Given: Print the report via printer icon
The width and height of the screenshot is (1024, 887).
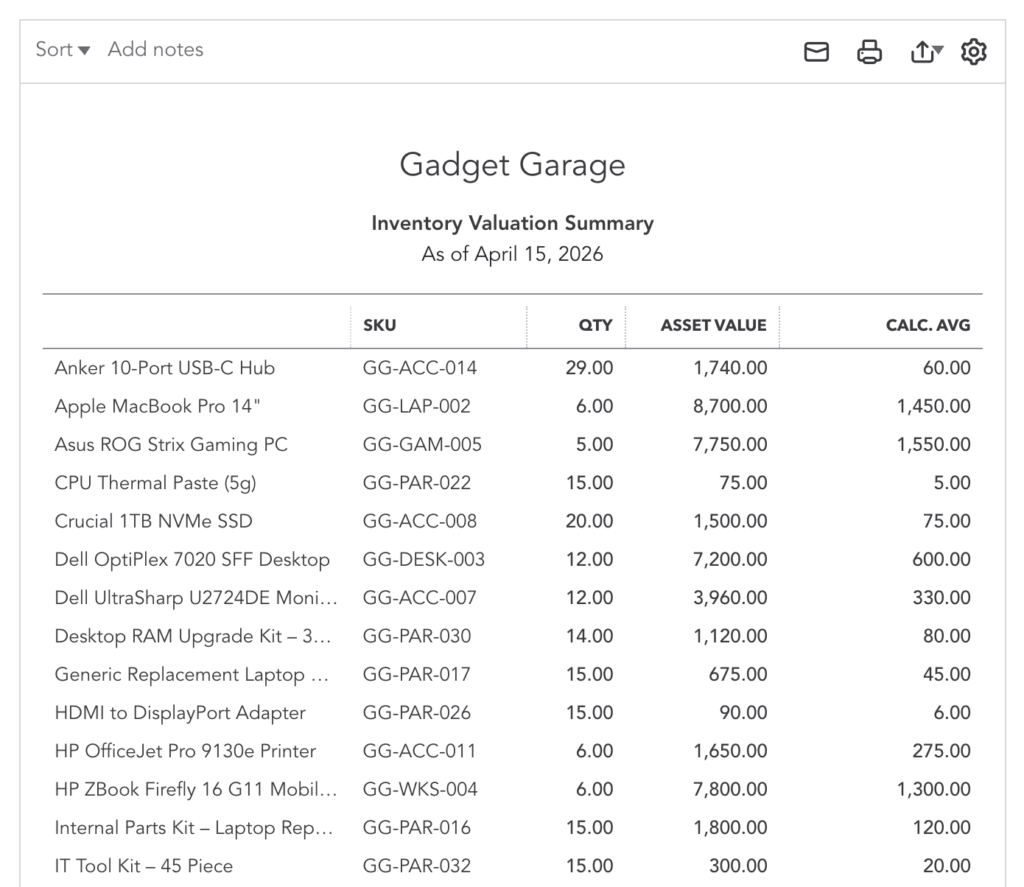Looking at the screenshot, I should (869, 52).
